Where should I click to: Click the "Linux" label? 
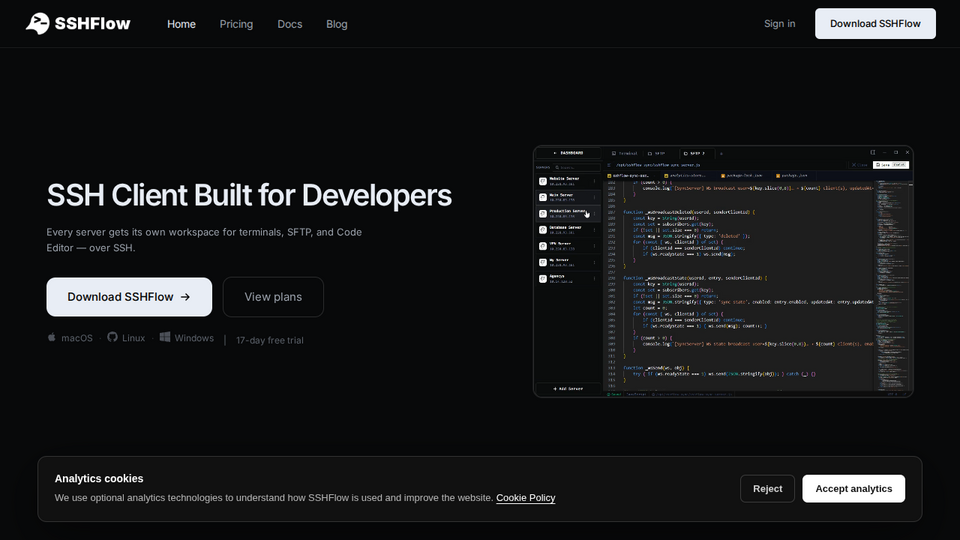[x=133, y=338]
